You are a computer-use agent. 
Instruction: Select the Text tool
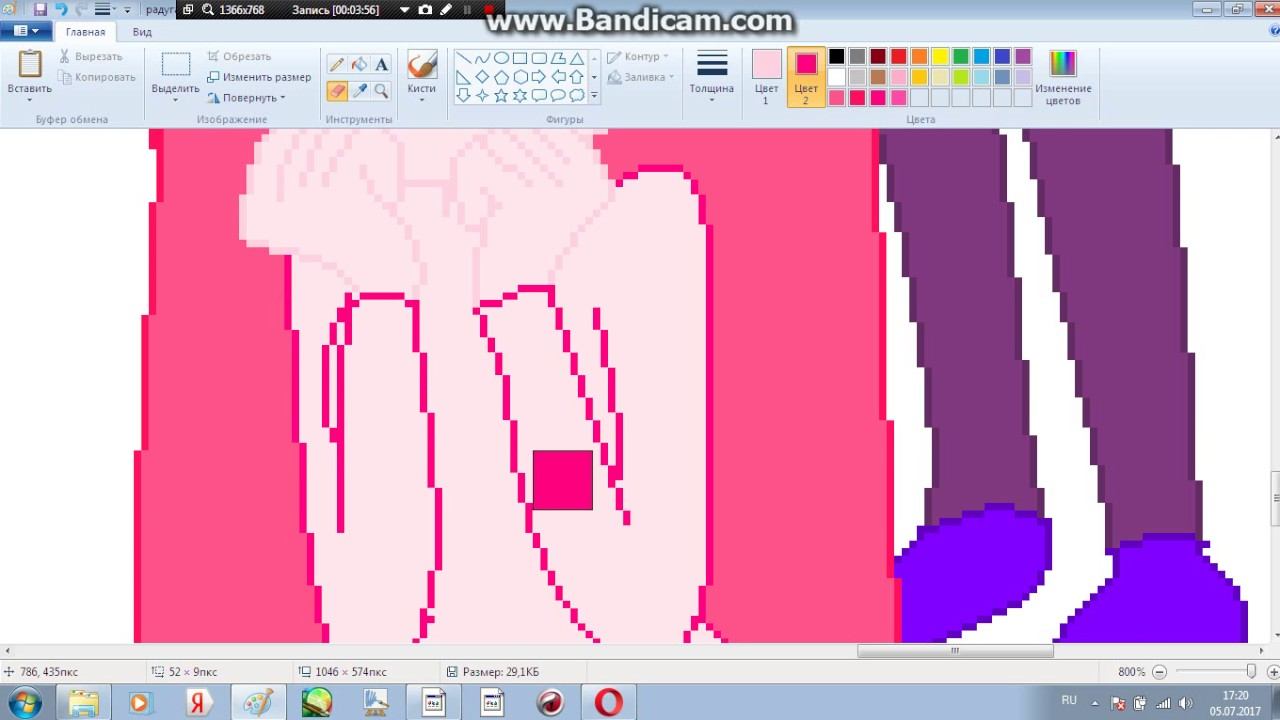click(x=381, y=65)
